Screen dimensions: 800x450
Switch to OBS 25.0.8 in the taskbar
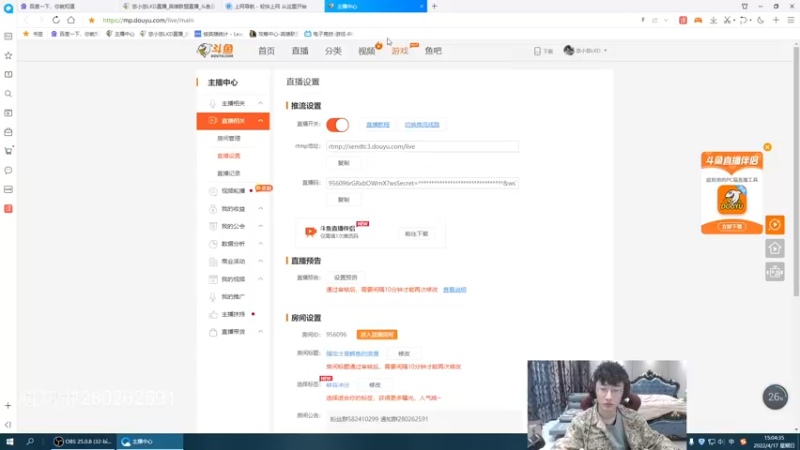tap(83, 441)
